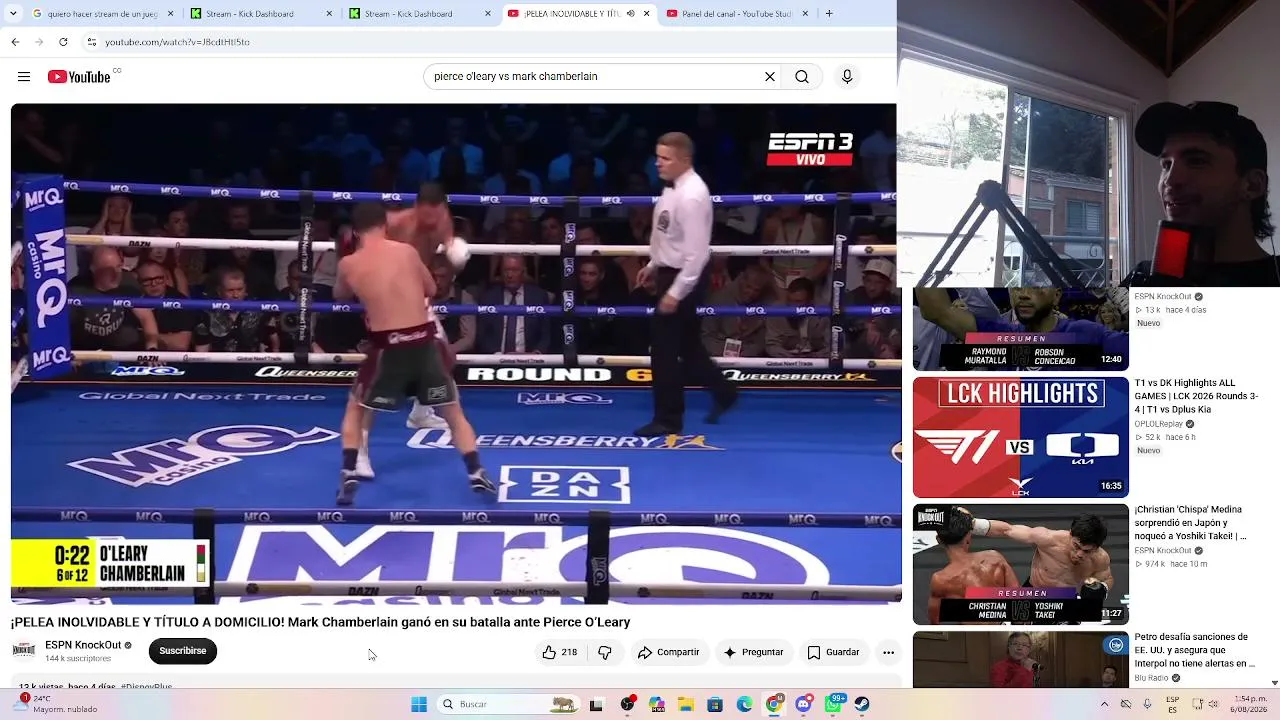Open Christian 'Chispa' Medina video title
Viewport: 1280px width, 720px height.
point(1190,523)
